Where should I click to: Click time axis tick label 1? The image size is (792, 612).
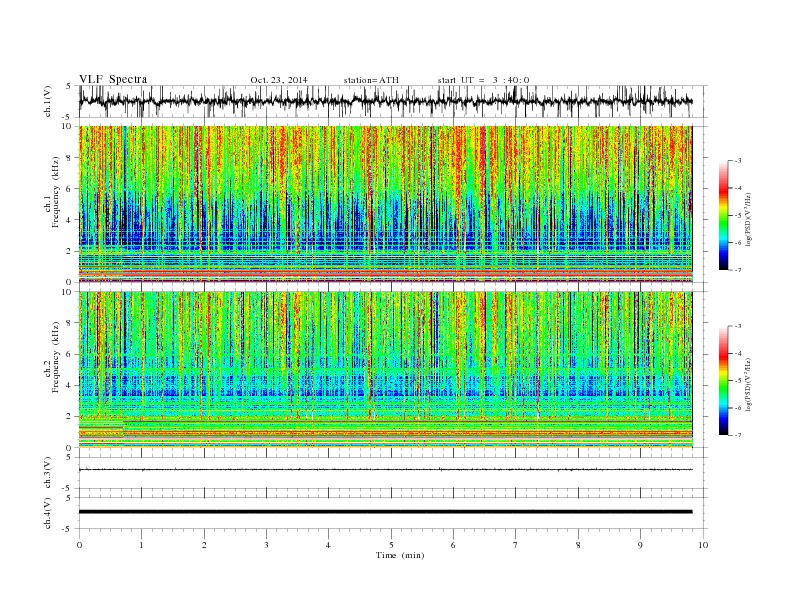[142, 545]
